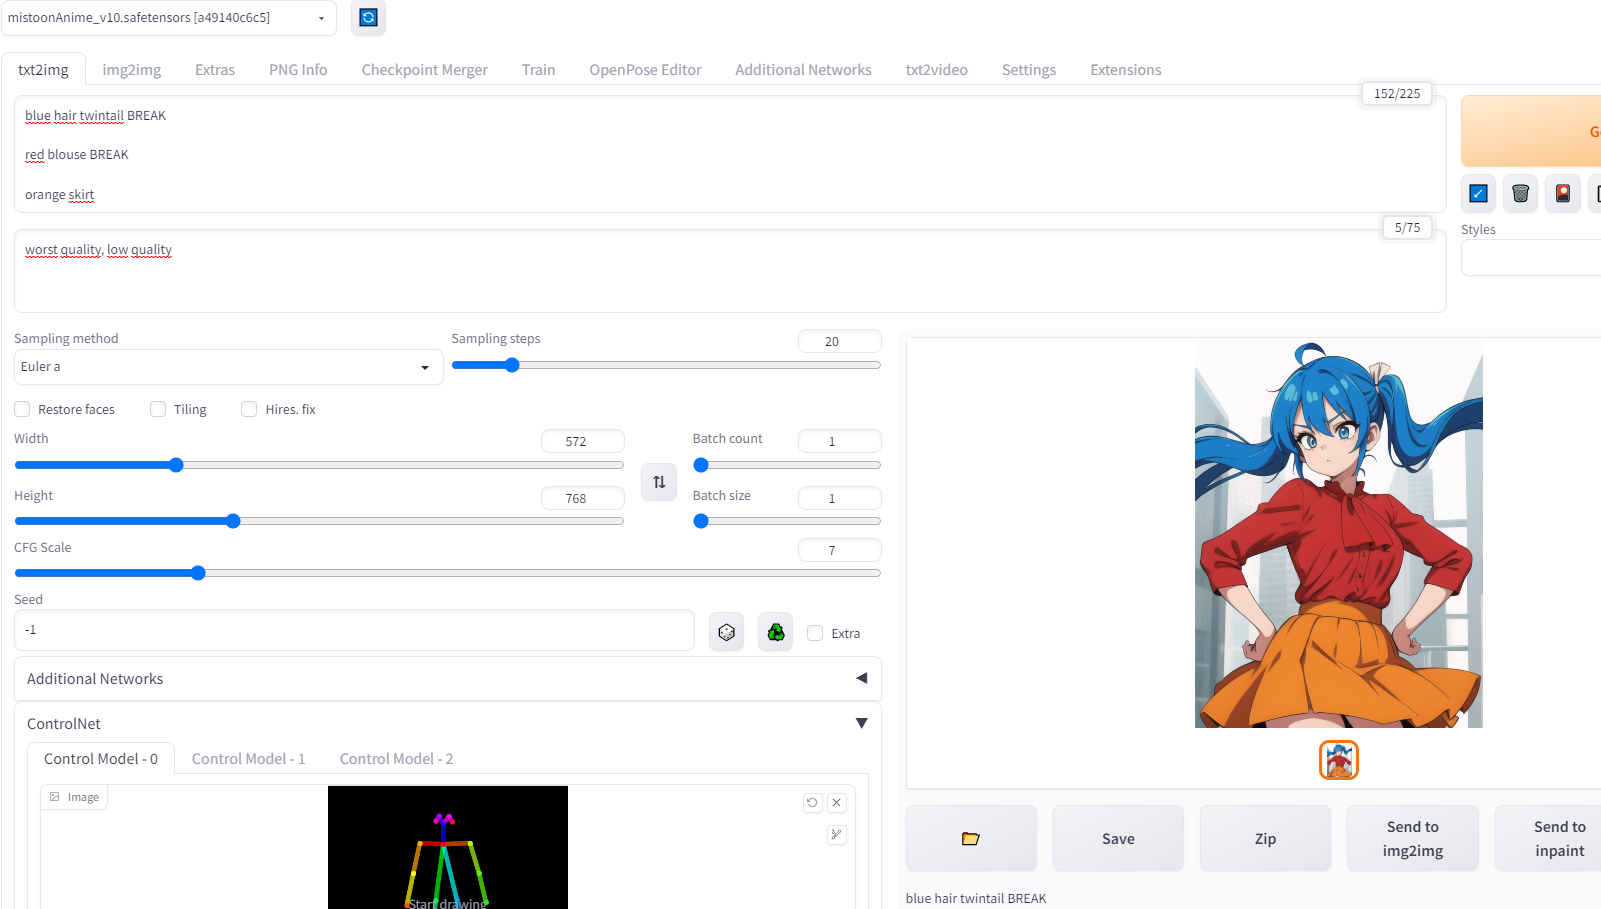The image size is (1601, 909).
Task: Remove the ControlNet image with the X icon
Action: 836,802
